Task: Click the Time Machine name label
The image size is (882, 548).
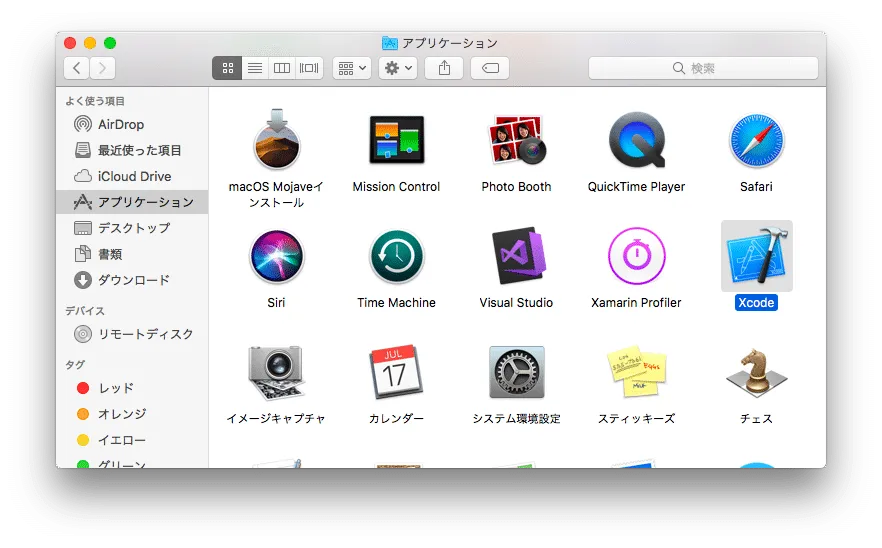Action: [397, 303]
